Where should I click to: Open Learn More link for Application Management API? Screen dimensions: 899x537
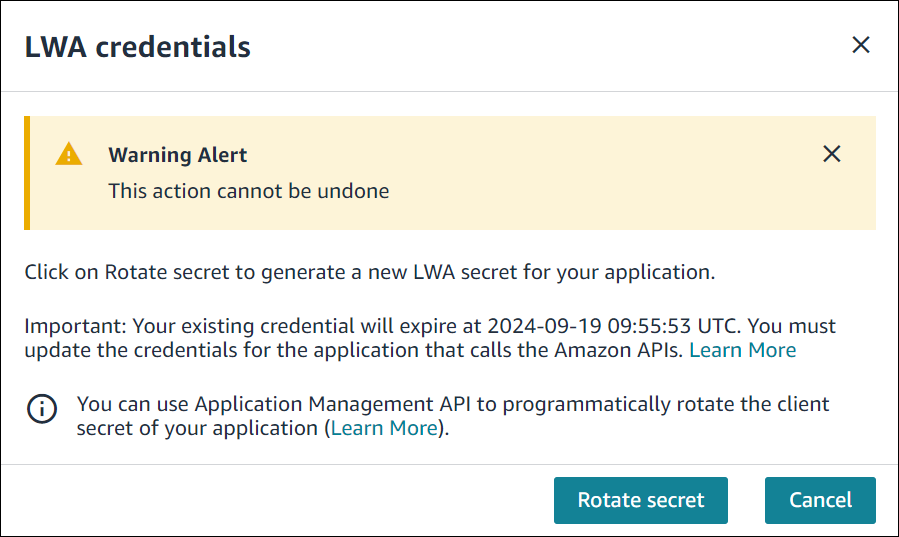point(384,428)
